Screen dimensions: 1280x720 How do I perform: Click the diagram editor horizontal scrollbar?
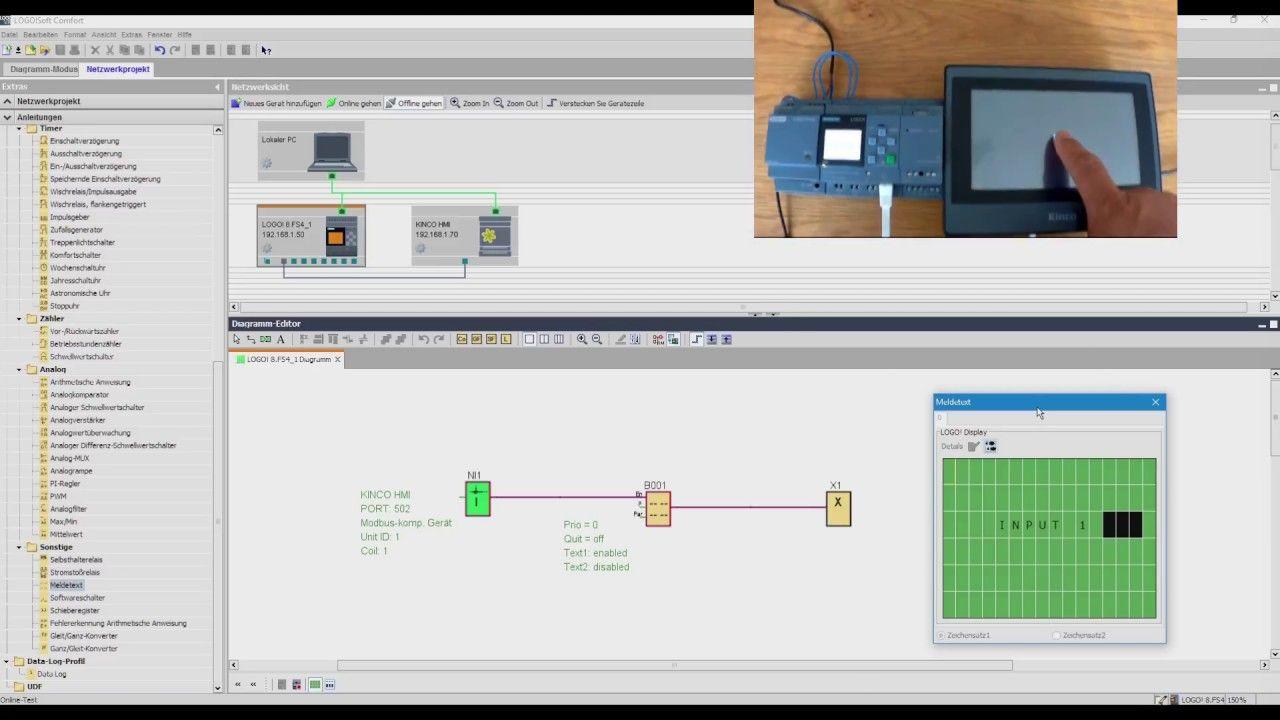click(674, 665)
